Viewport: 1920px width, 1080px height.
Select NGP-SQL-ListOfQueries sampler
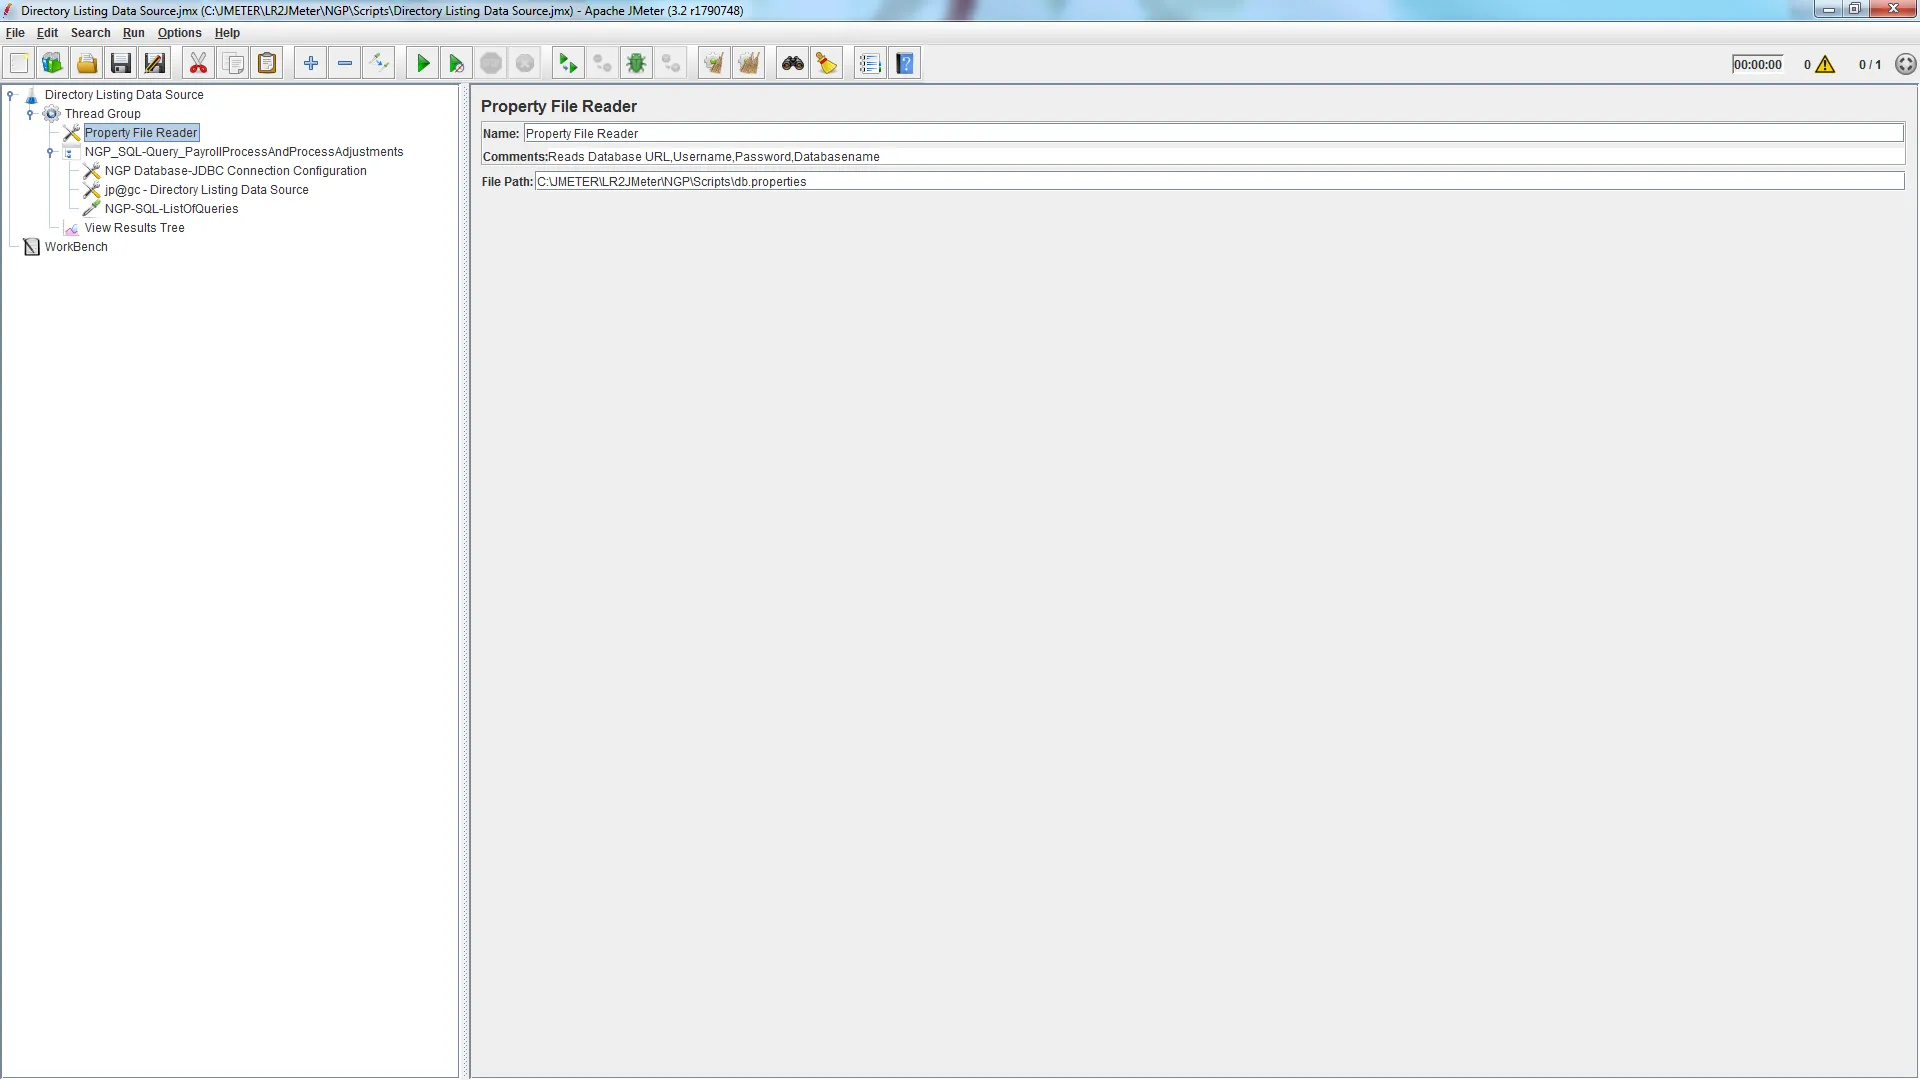(x=171, y=209)
